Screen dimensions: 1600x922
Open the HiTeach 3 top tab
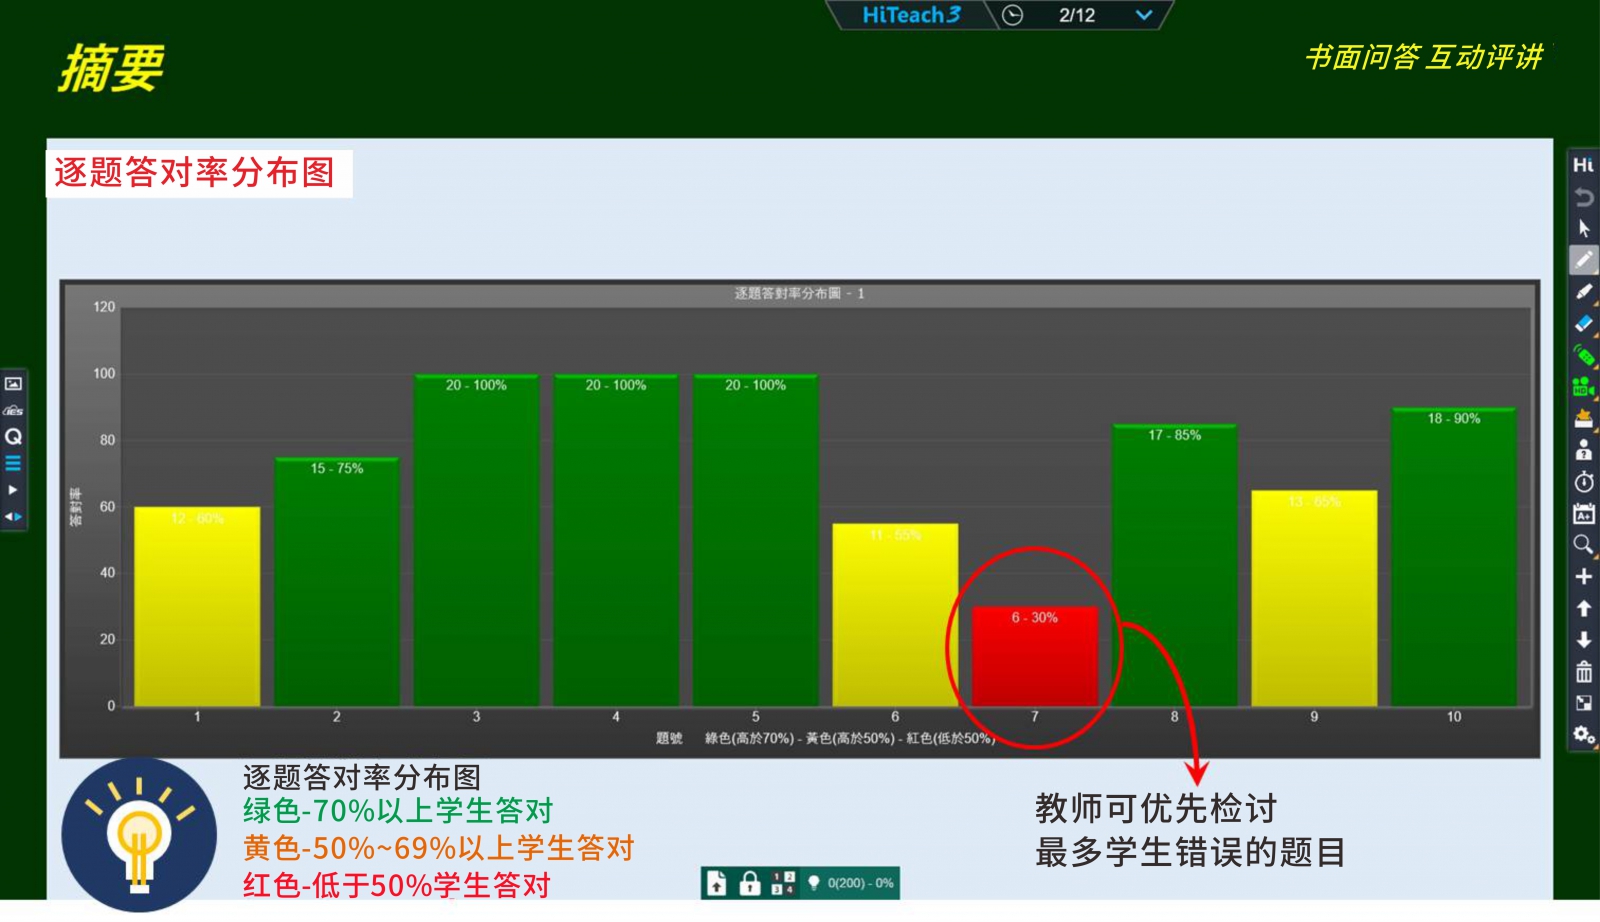[910, 15]
